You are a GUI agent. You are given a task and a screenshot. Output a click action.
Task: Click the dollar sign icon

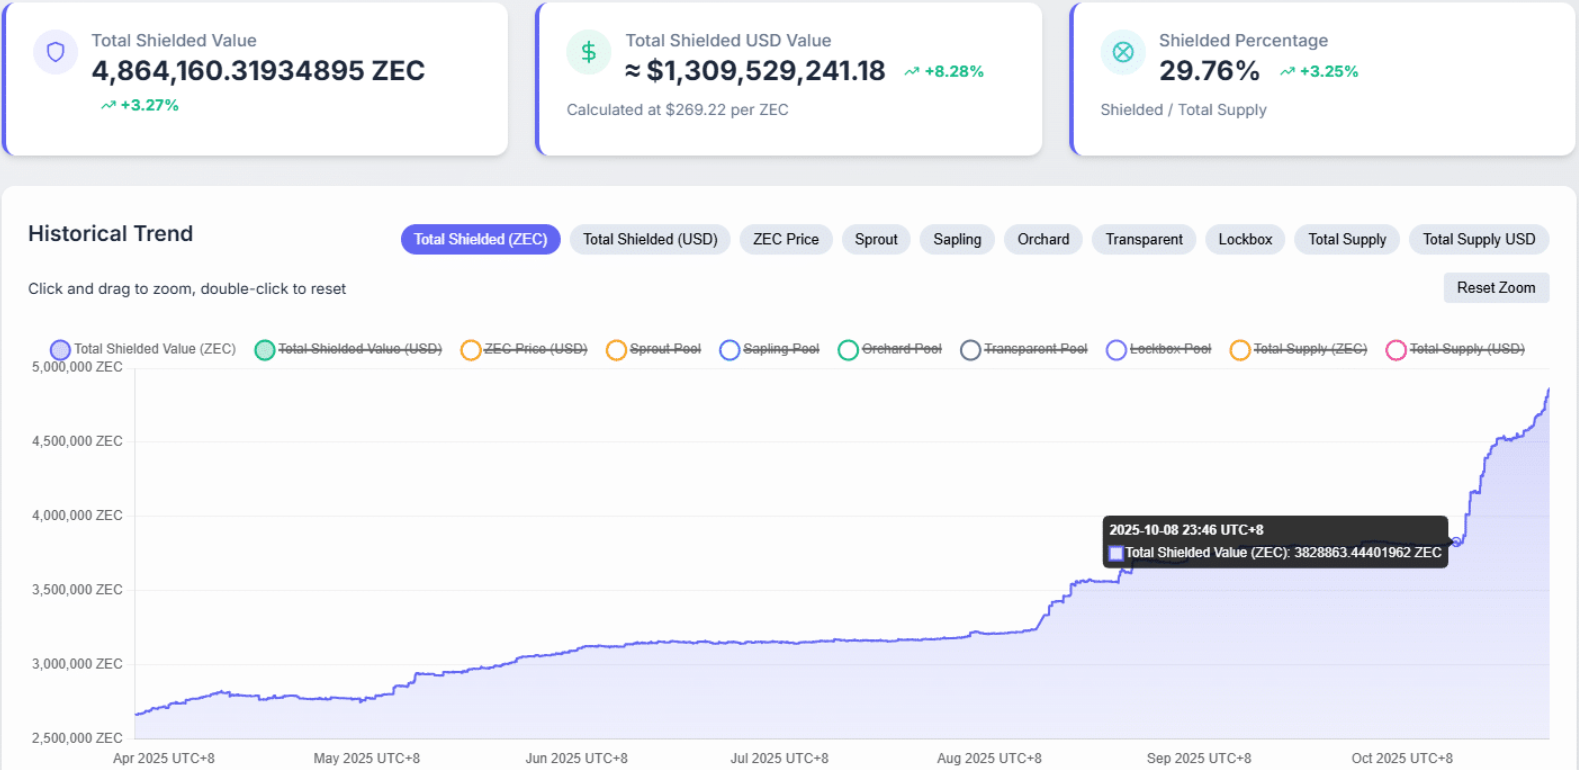tap(588, 52)
